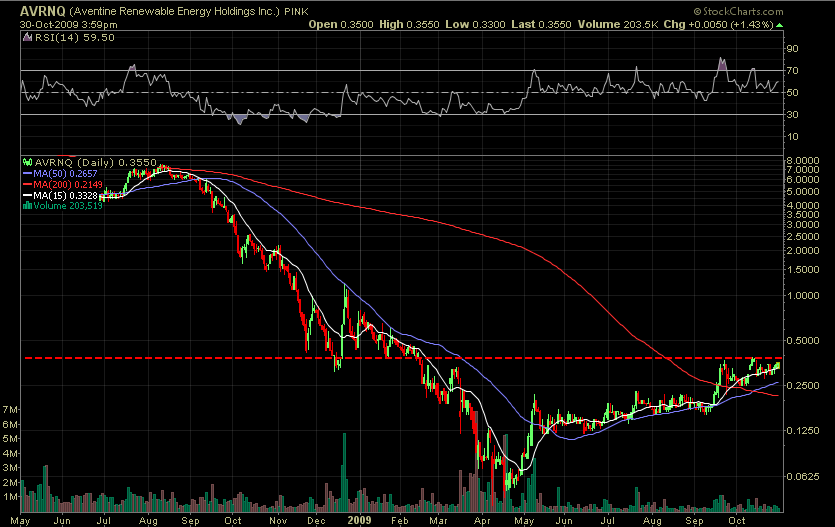Click the price axis label 0.5000
Viewport: 835px width, 527px height.
pyautogui.click(x=803, y=341)
